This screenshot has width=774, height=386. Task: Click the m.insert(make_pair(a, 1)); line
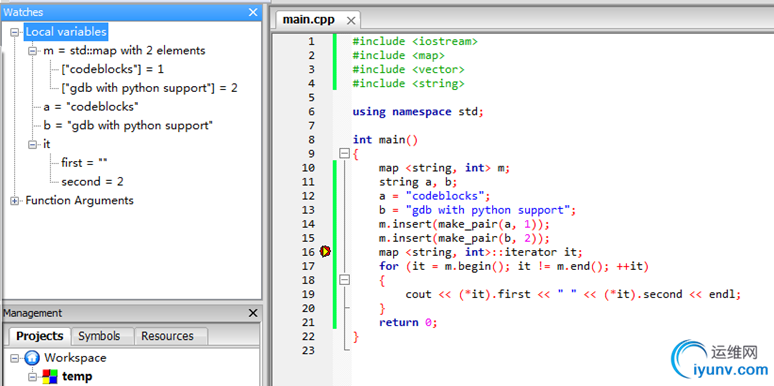point(464,224)
